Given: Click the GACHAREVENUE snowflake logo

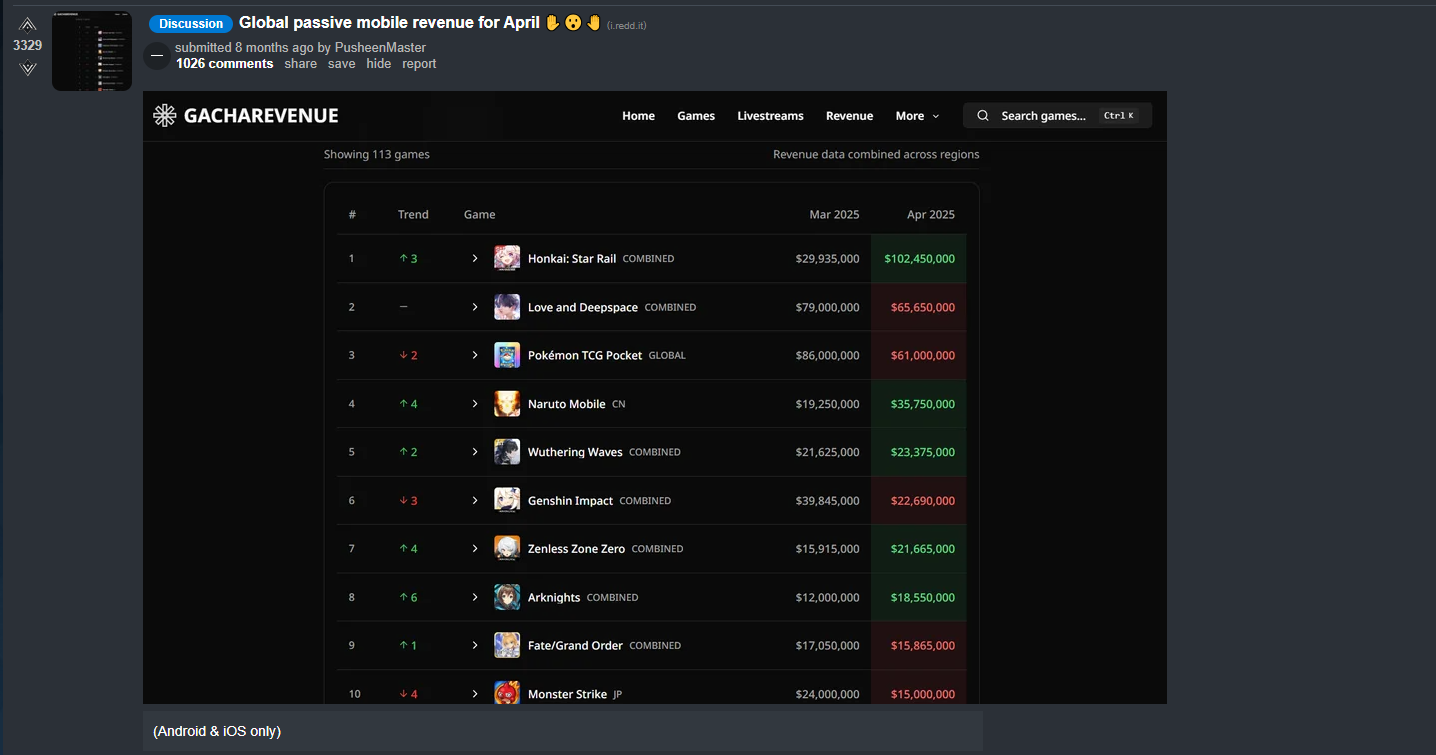Looking at the screenshot, I should coord(165,116).
